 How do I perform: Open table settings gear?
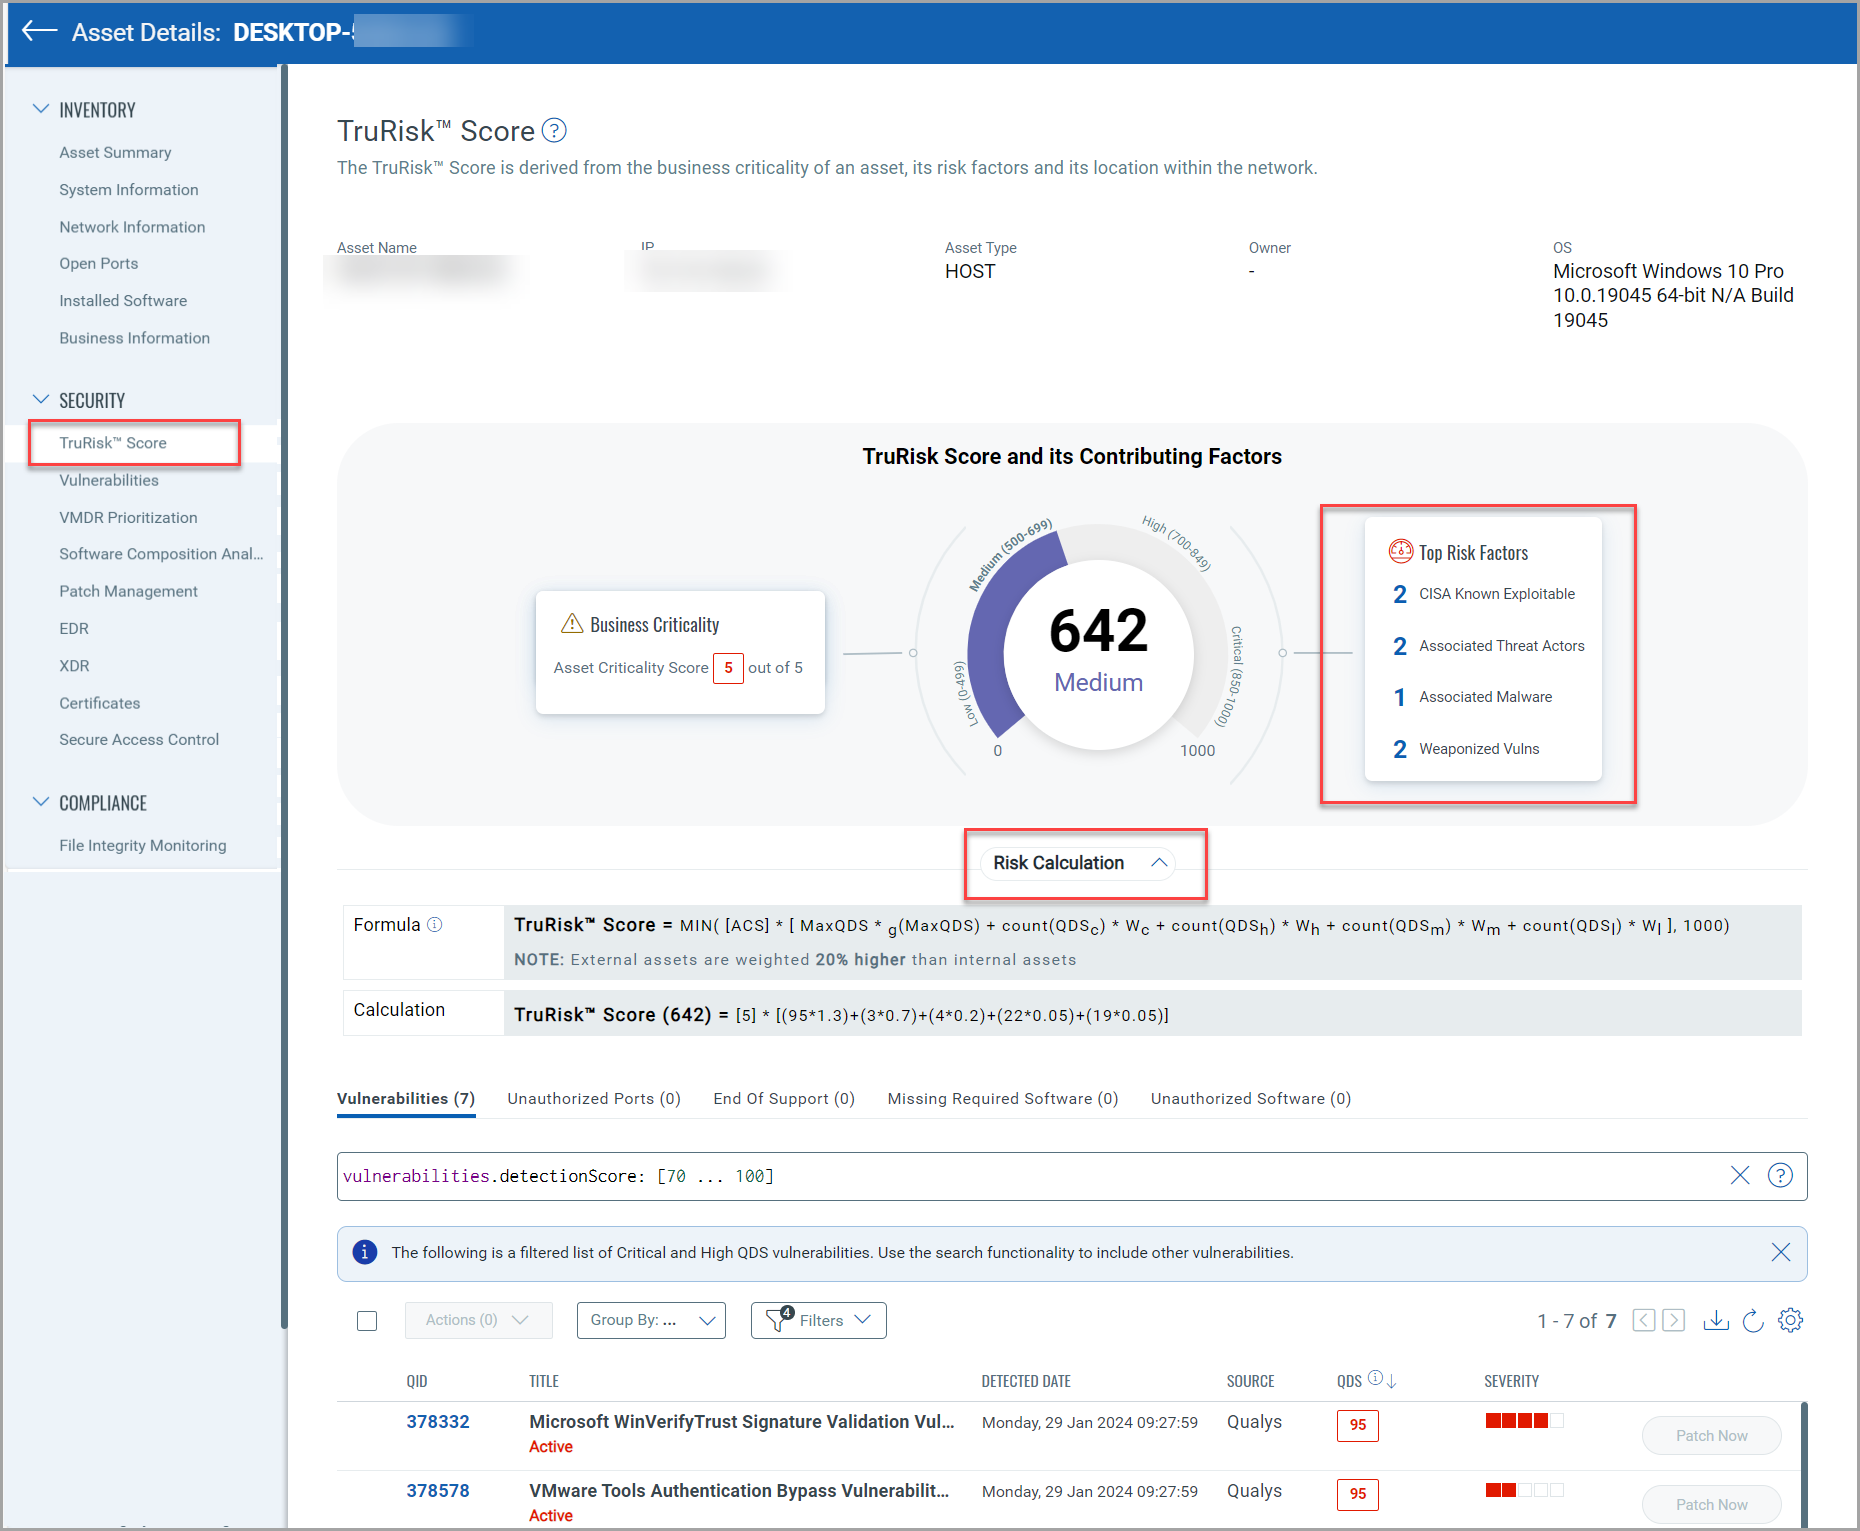click(x=1791, y=1320)
